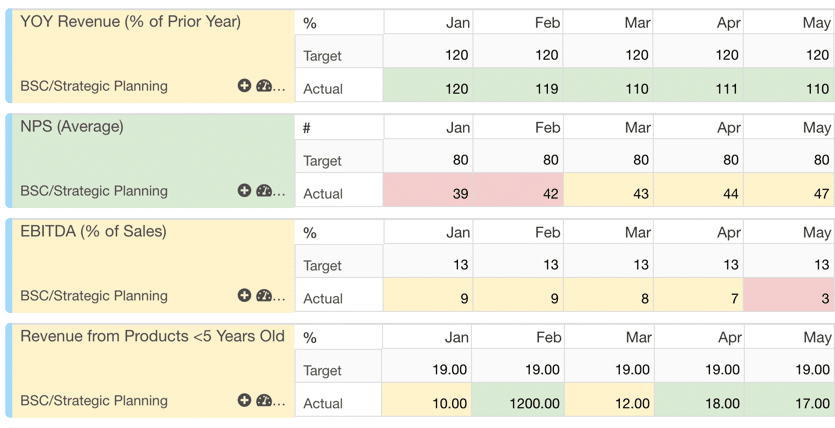This screenshot has height=428, width=835.
Task: Open gauge icon for EBITDA measure
Action: point(264,295)
